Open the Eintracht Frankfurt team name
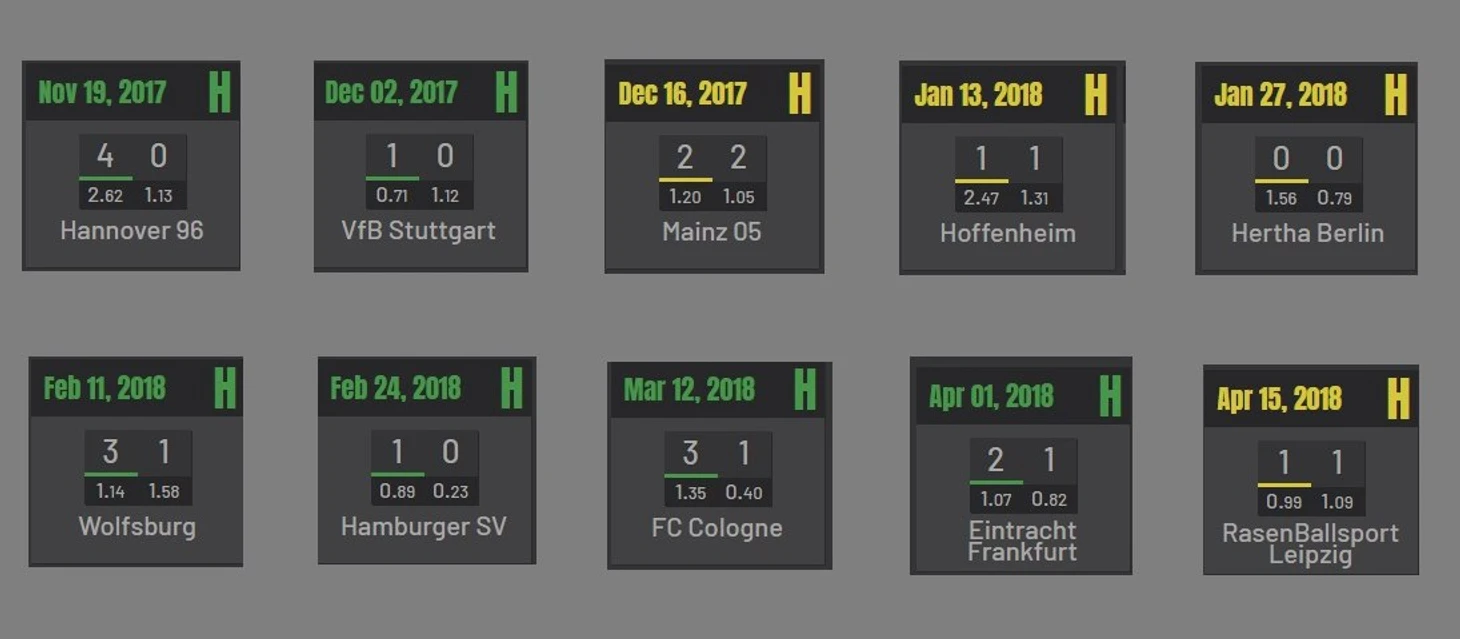The height and width of the screenshot is (639, 1460). 1022,541
